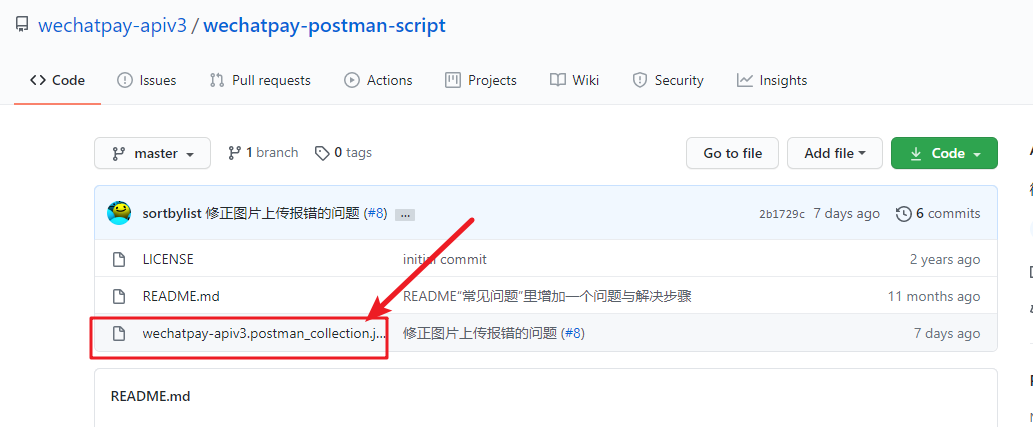
Task: Click the file icon next to LICENSE
Action: 119,259
